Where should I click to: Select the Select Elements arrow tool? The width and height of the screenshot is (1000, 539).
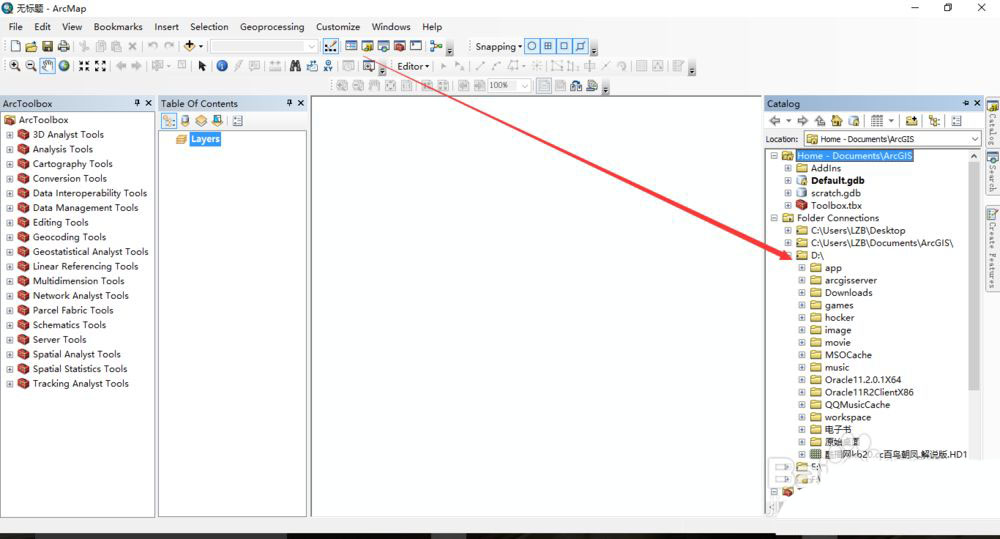202,66
